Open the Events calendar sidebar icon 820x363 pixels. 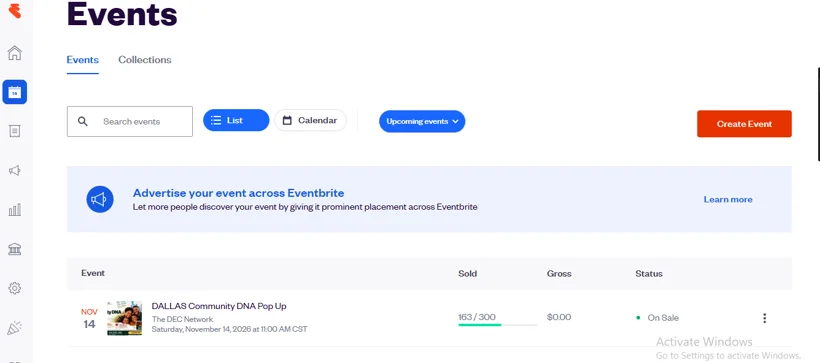[15, 92]
